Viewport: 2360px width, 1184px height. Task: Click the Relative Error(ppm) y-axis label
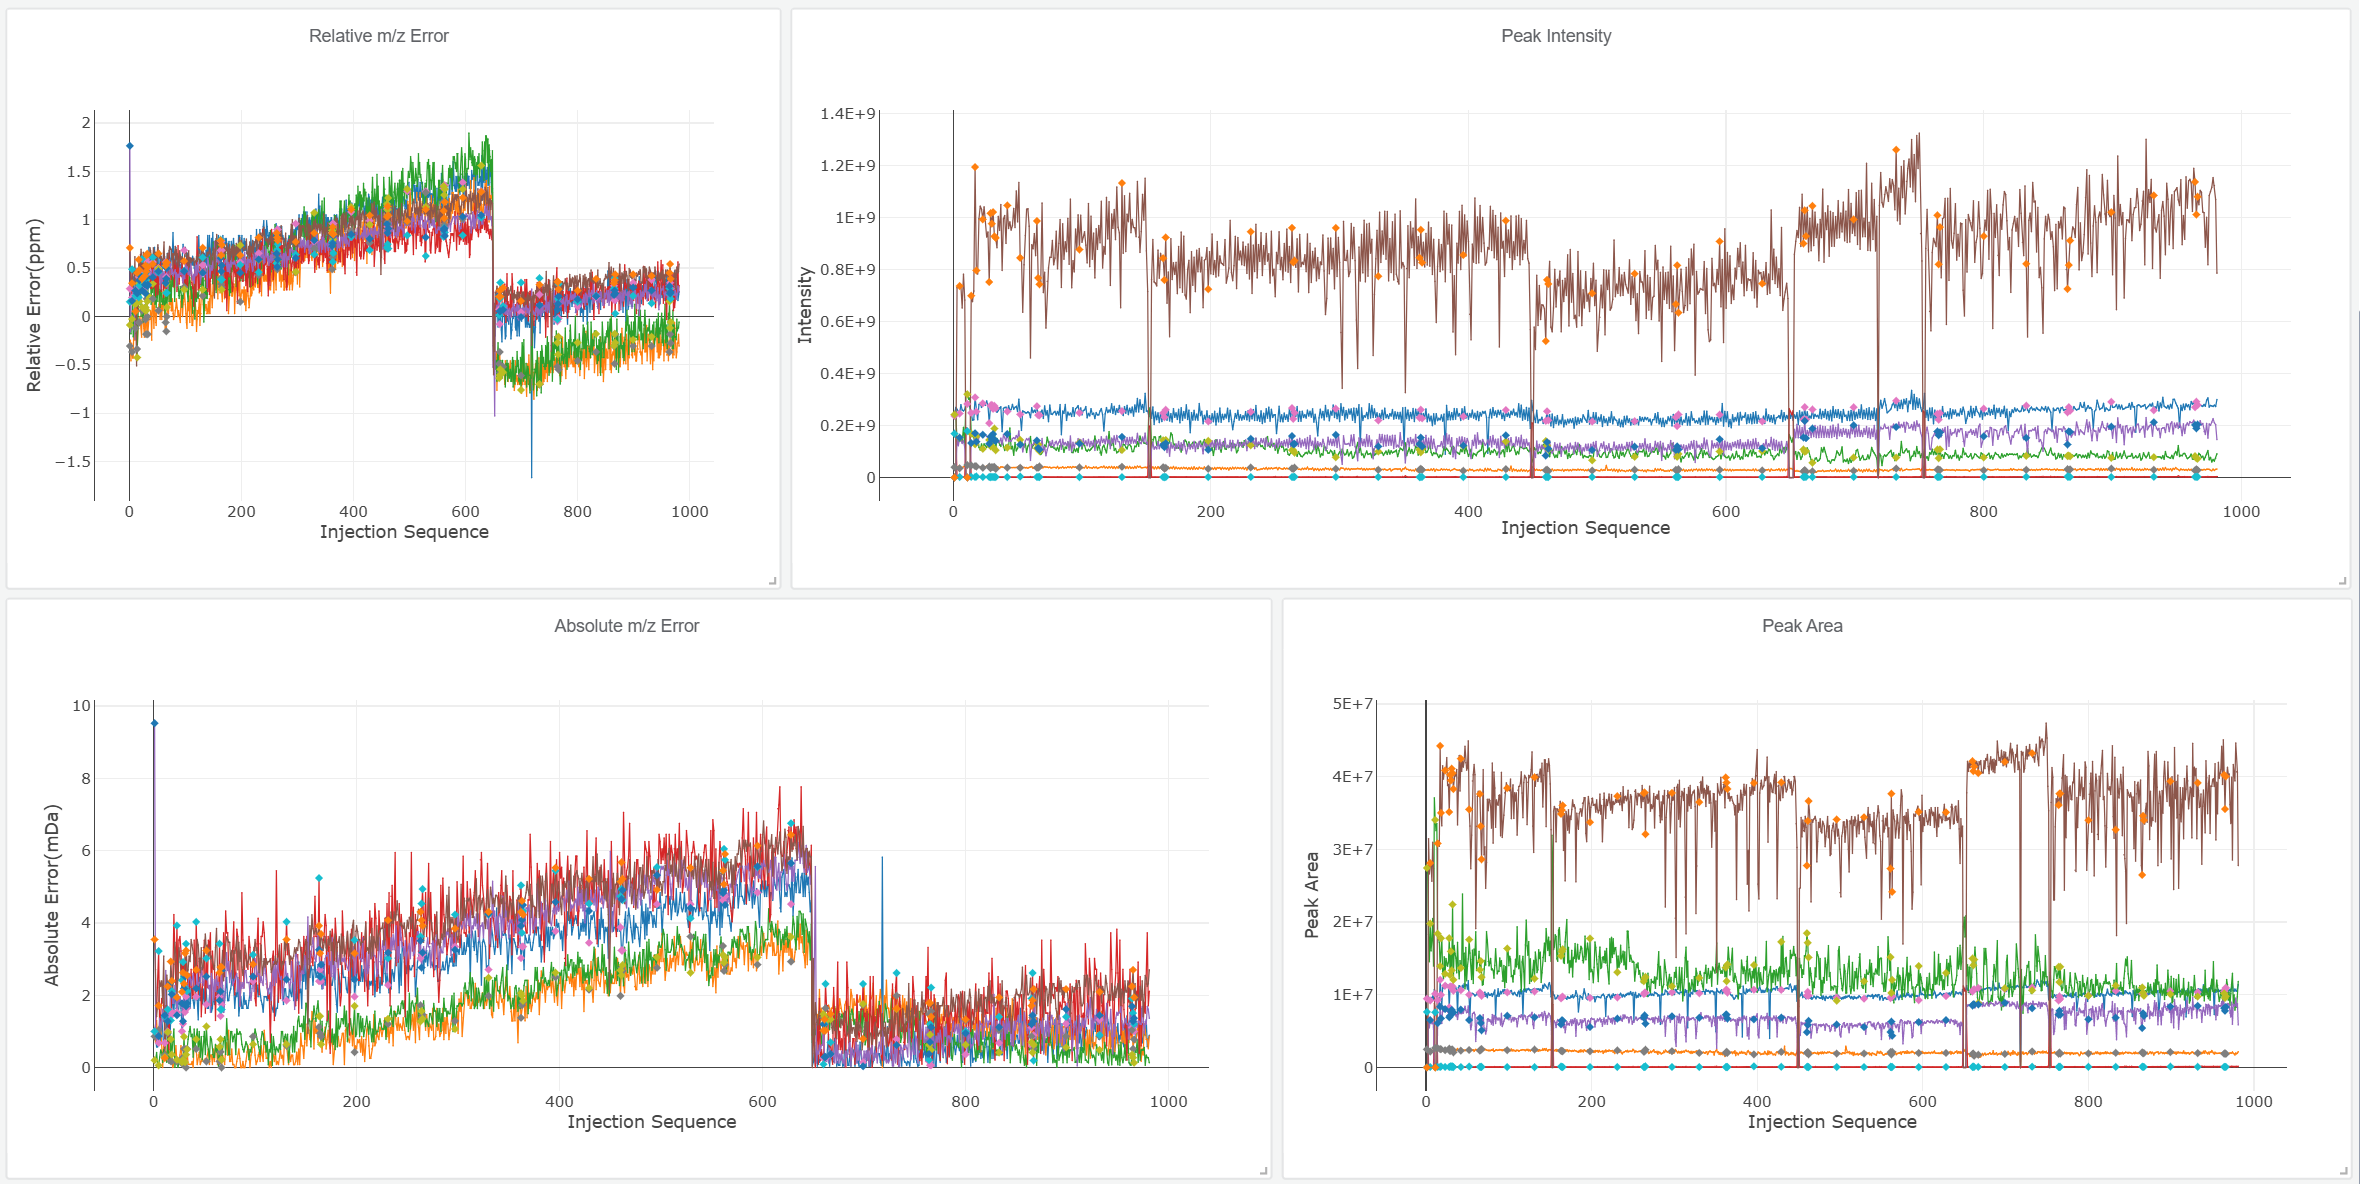coord(34,305)
